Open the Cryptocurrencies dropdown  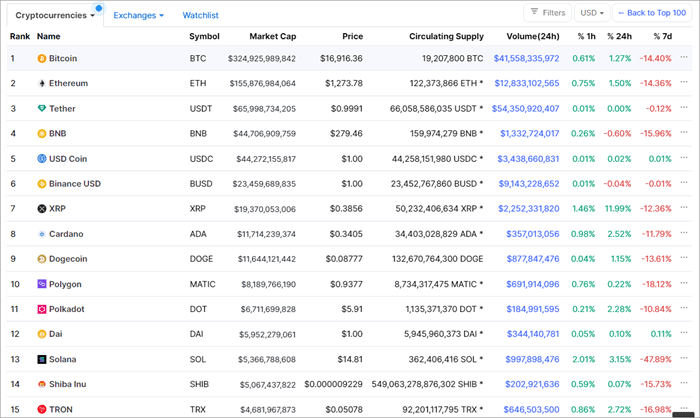click(x=55, y=15)
